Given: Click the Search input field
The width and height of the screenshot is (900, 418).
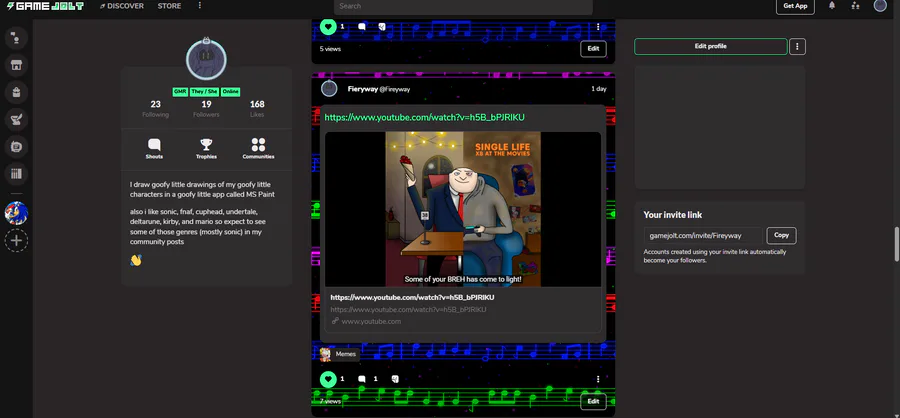Looking at the screenshot, I should [x=463, y=7].
